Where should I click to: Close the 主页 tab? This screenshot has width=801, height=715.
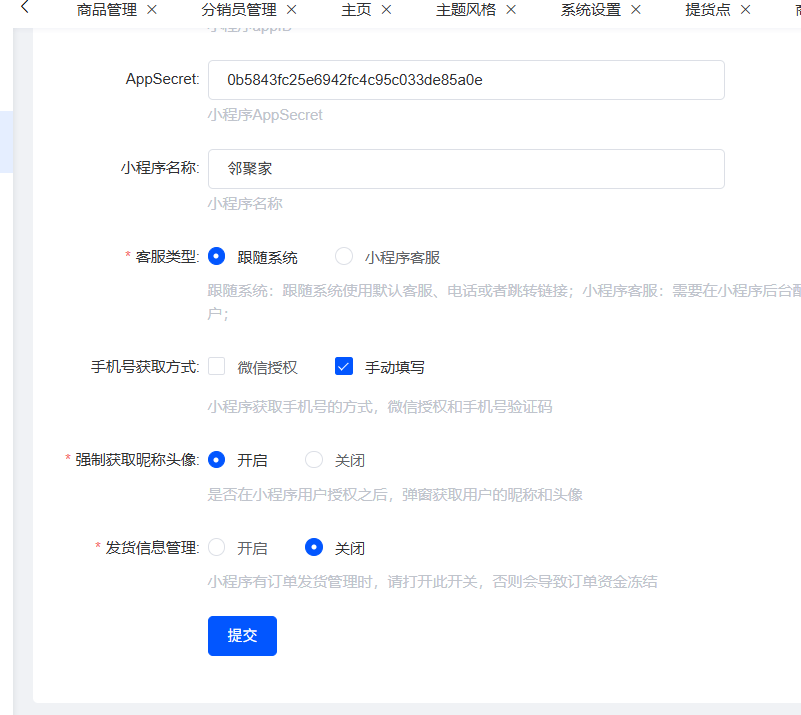(387, 10)
